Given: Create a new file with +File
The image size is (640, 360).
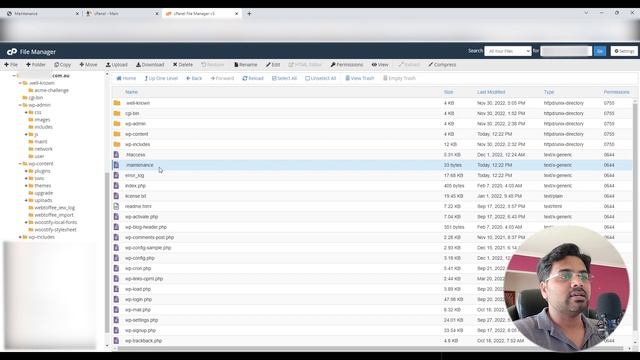Looking at the screenshot, I should point(11,64).
